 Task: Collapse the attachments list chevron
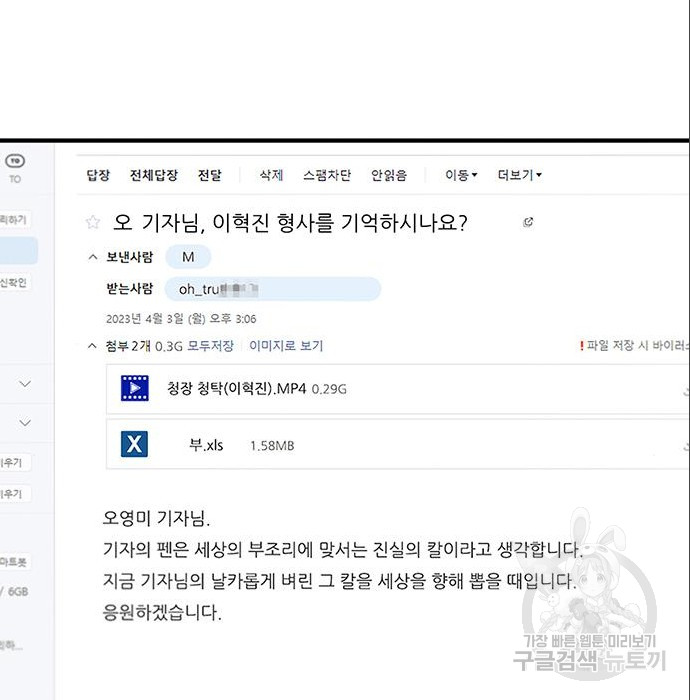pyautogui.click(x=93, y=346)
